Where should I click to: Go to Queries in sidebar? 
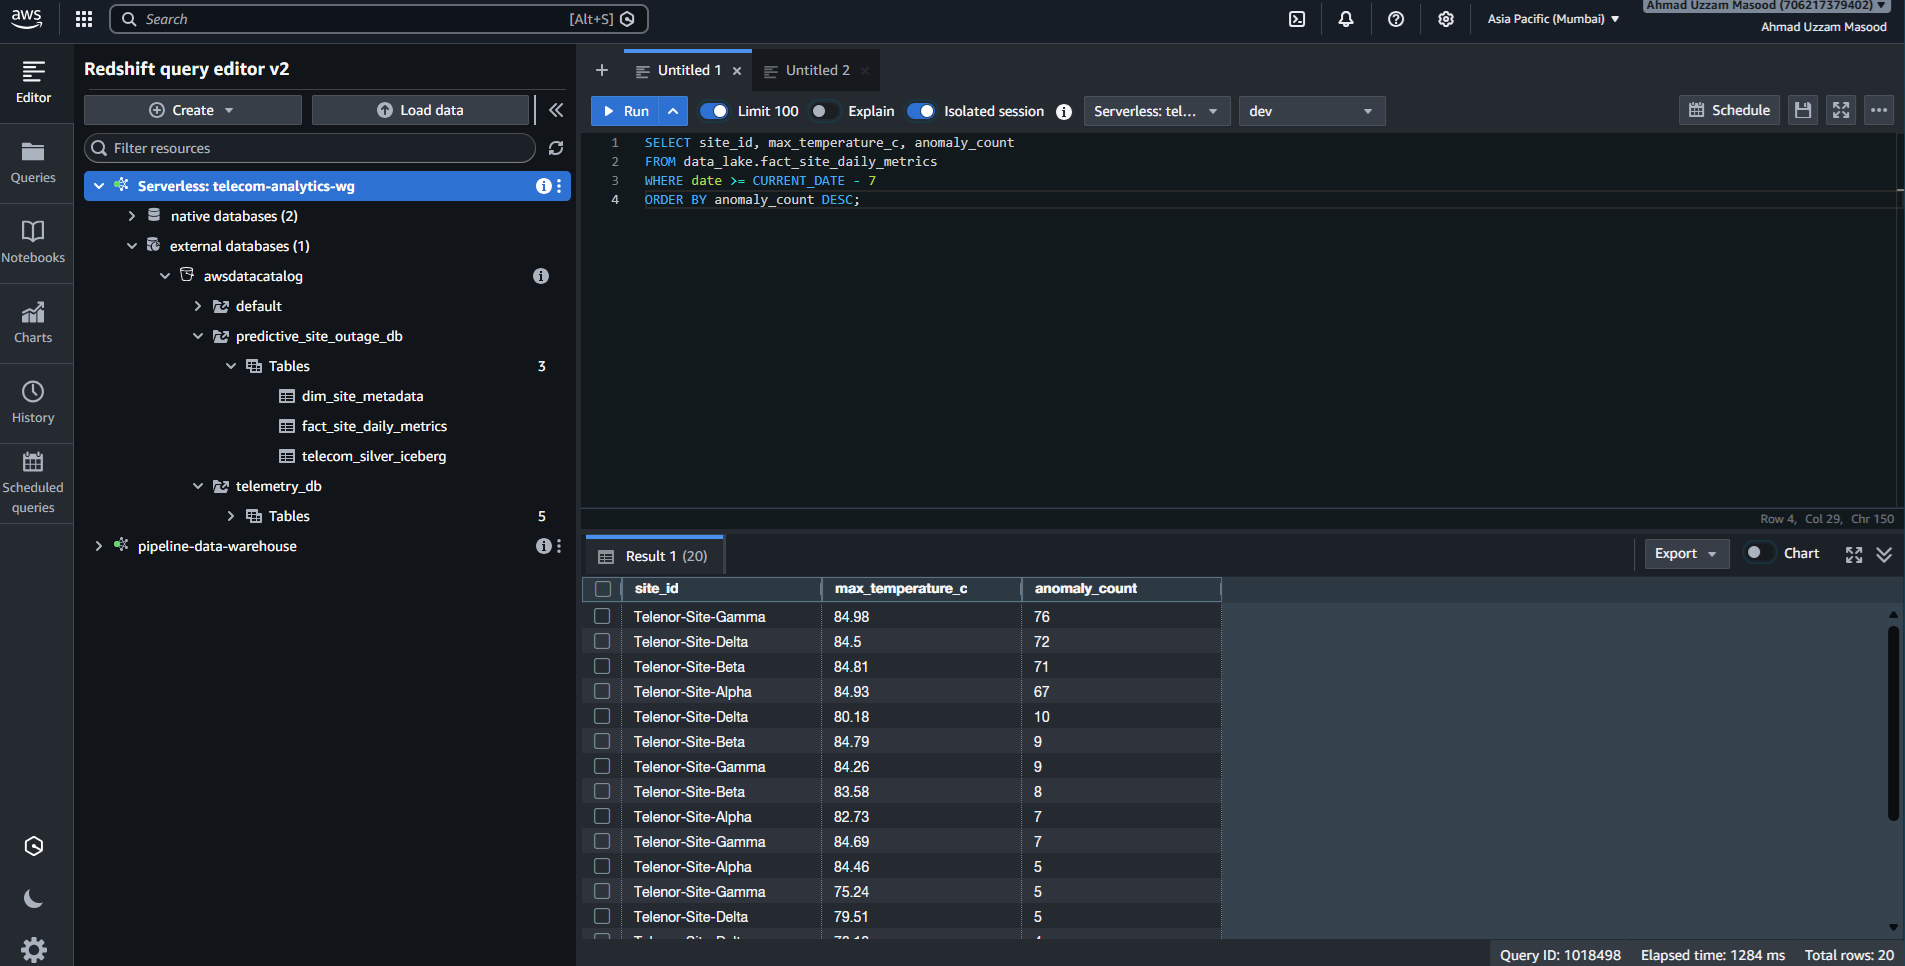point(33,163)
